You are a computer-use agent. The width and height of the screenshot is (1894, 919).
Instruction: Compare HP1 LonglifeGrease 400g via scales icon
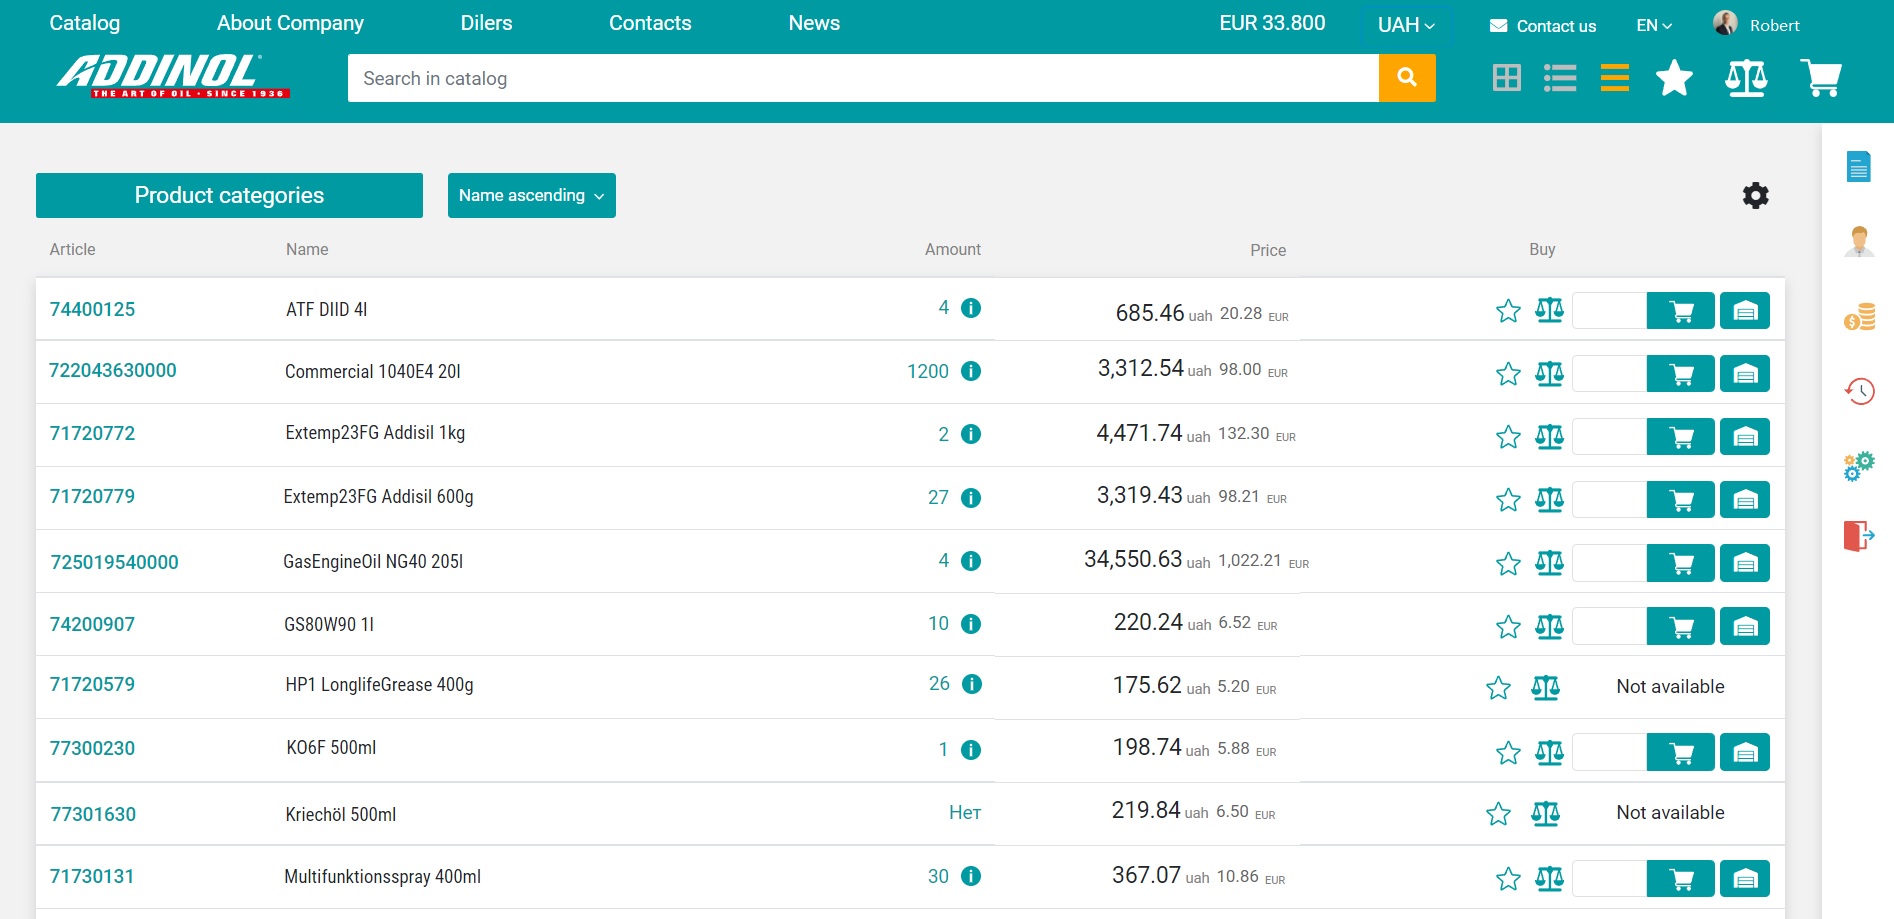tap(1545, 687)
